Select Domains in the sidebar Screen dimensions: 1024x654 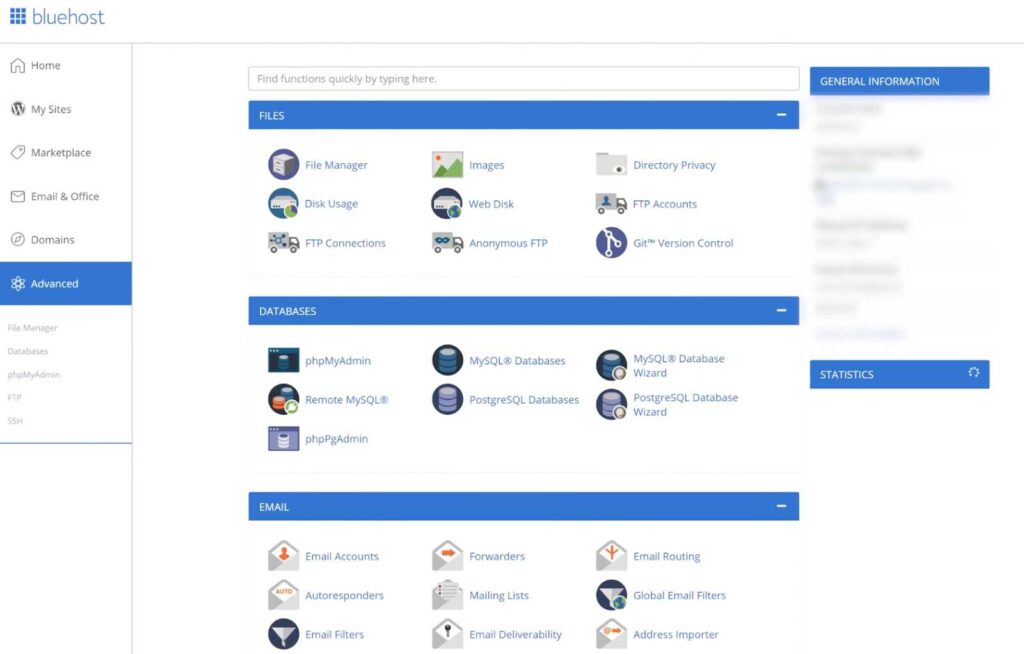65,240
